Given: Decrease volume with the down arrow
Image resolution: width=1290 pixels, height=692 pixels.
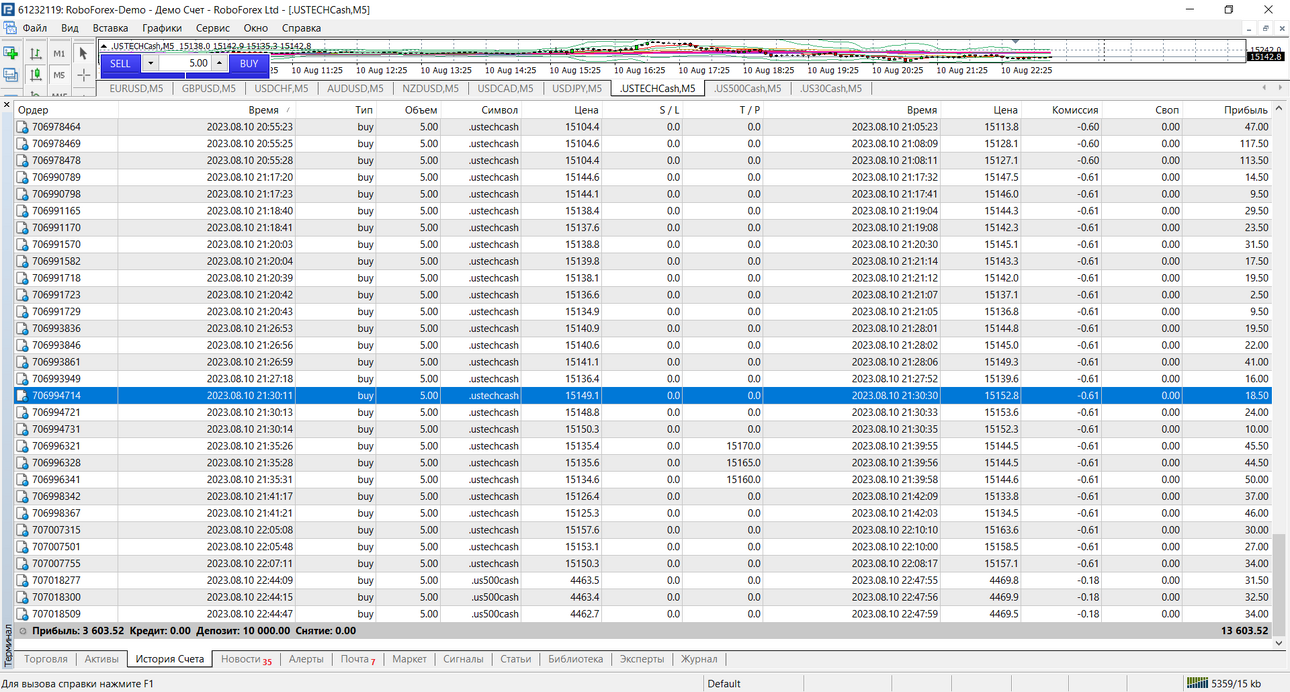Looking at the screenshot, I should click(150, 63).
